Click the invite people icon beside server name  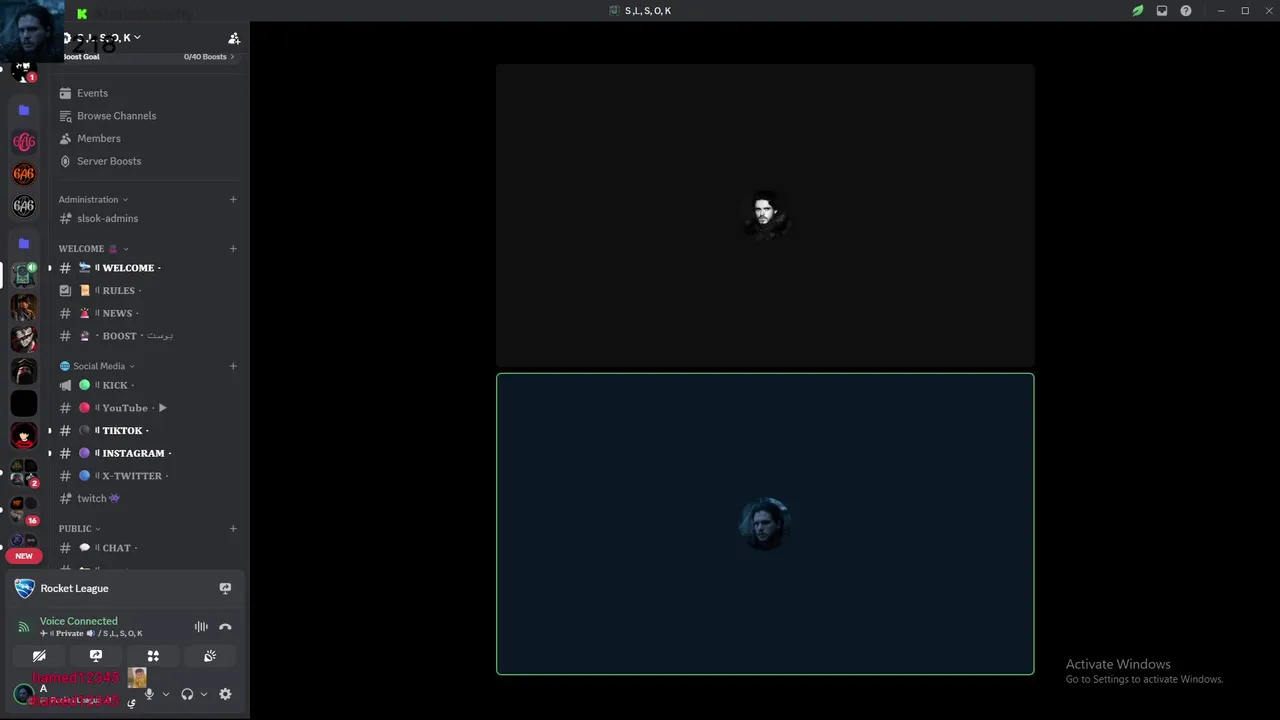tap(234, 38)
